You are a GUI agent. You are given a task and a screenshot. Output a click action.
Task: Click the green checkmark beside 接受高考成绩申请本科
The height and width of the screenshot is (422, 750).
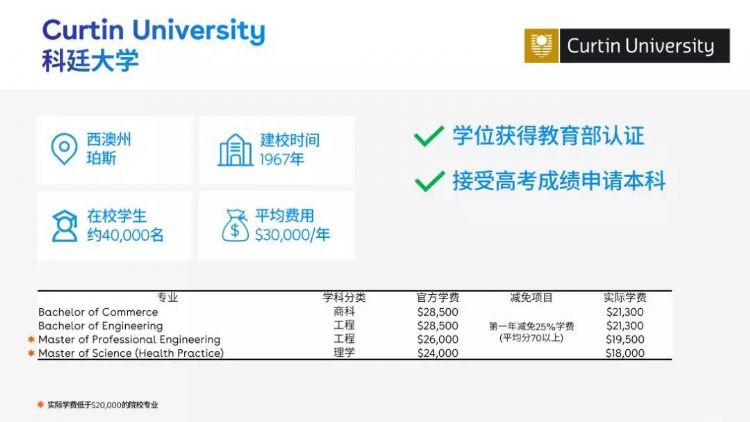pos(429,181)
